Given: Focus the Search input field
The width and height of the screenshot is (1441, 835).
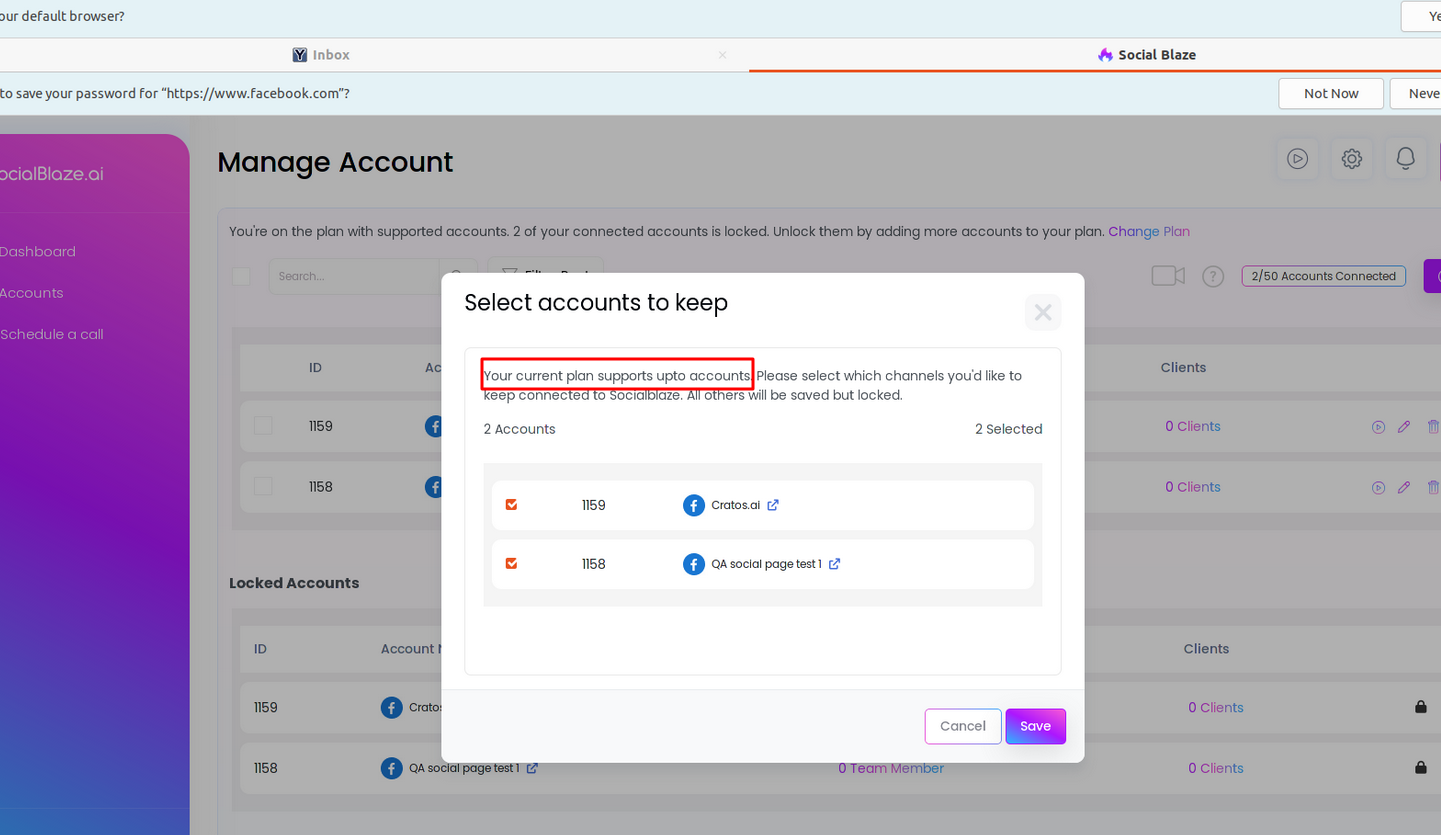Looking at the screenshot, I should coord(354,276).
